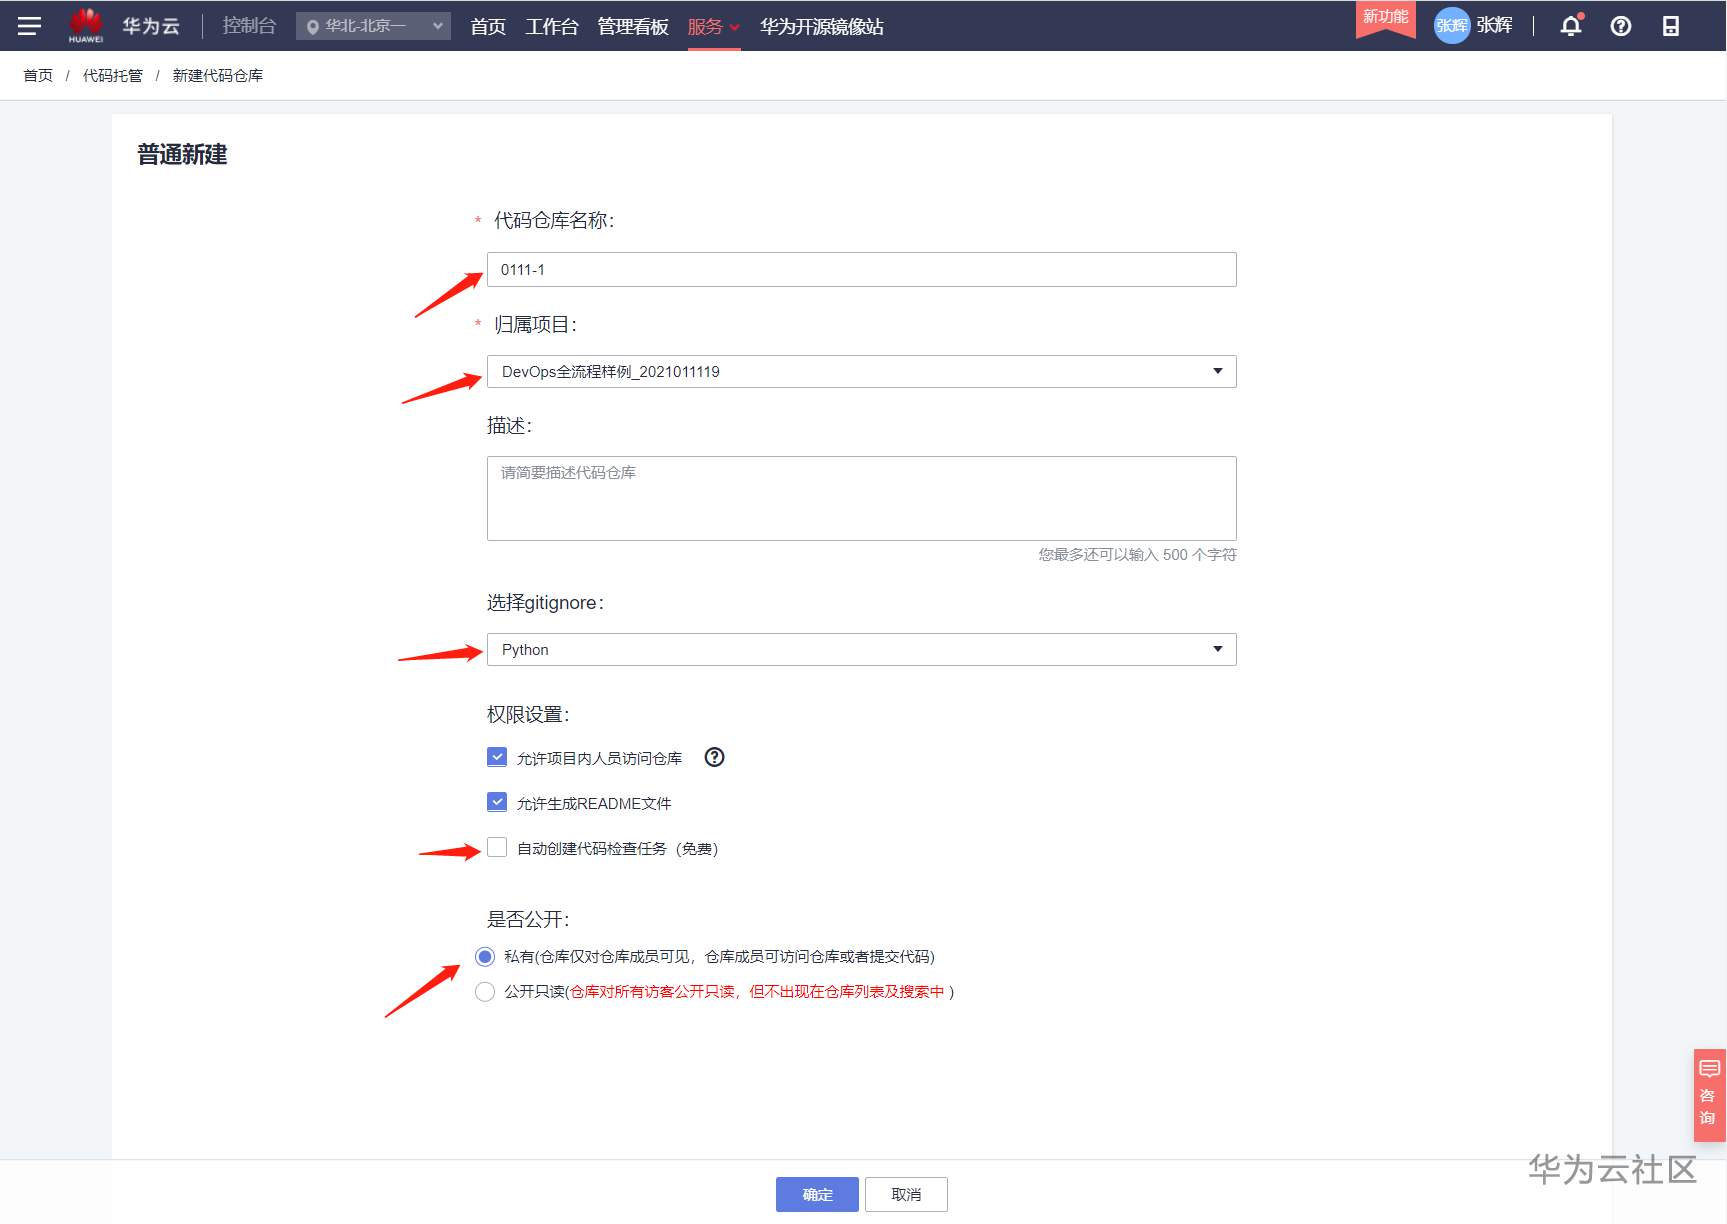Expand the 服务 menu
1727x1224 pixels.
tap(713, 27)
